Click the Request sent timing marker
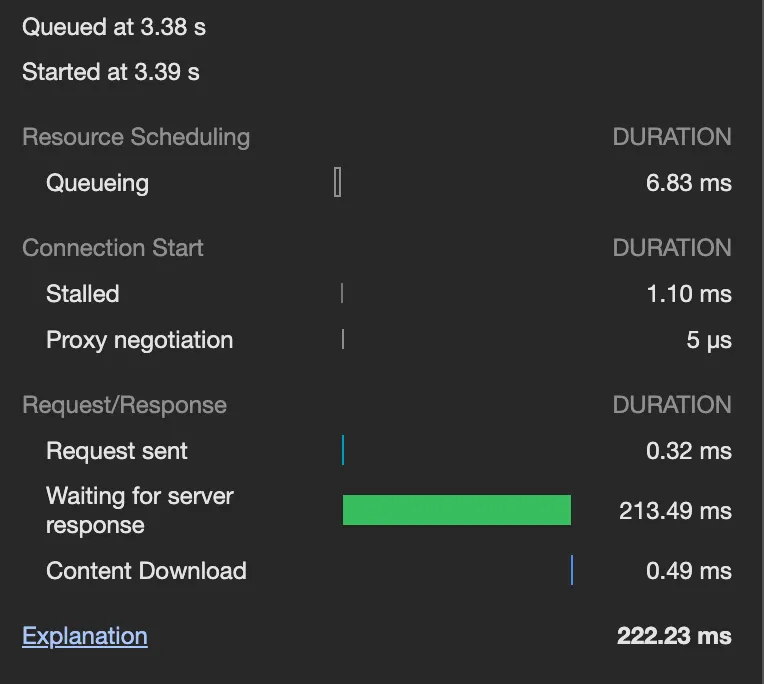The height and width of the screenshot is (684, 764). (x=342, y=451)
